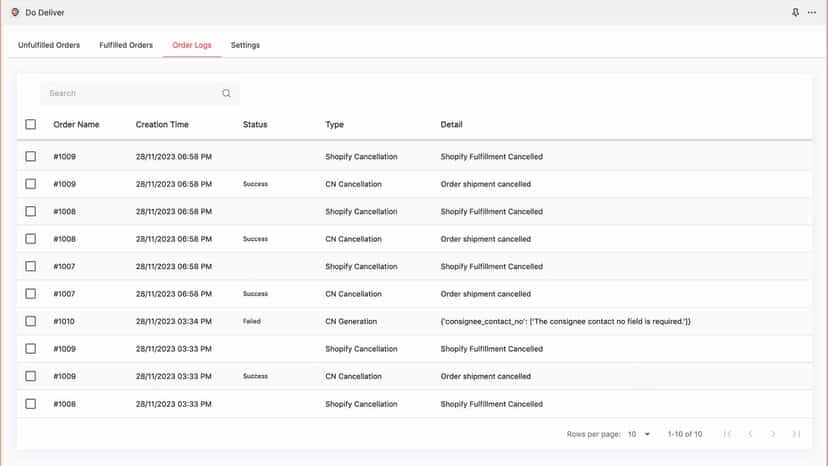The image size is (828, 466).
Task: Go to first page pagination icon
Action: [x=728, y=434]
